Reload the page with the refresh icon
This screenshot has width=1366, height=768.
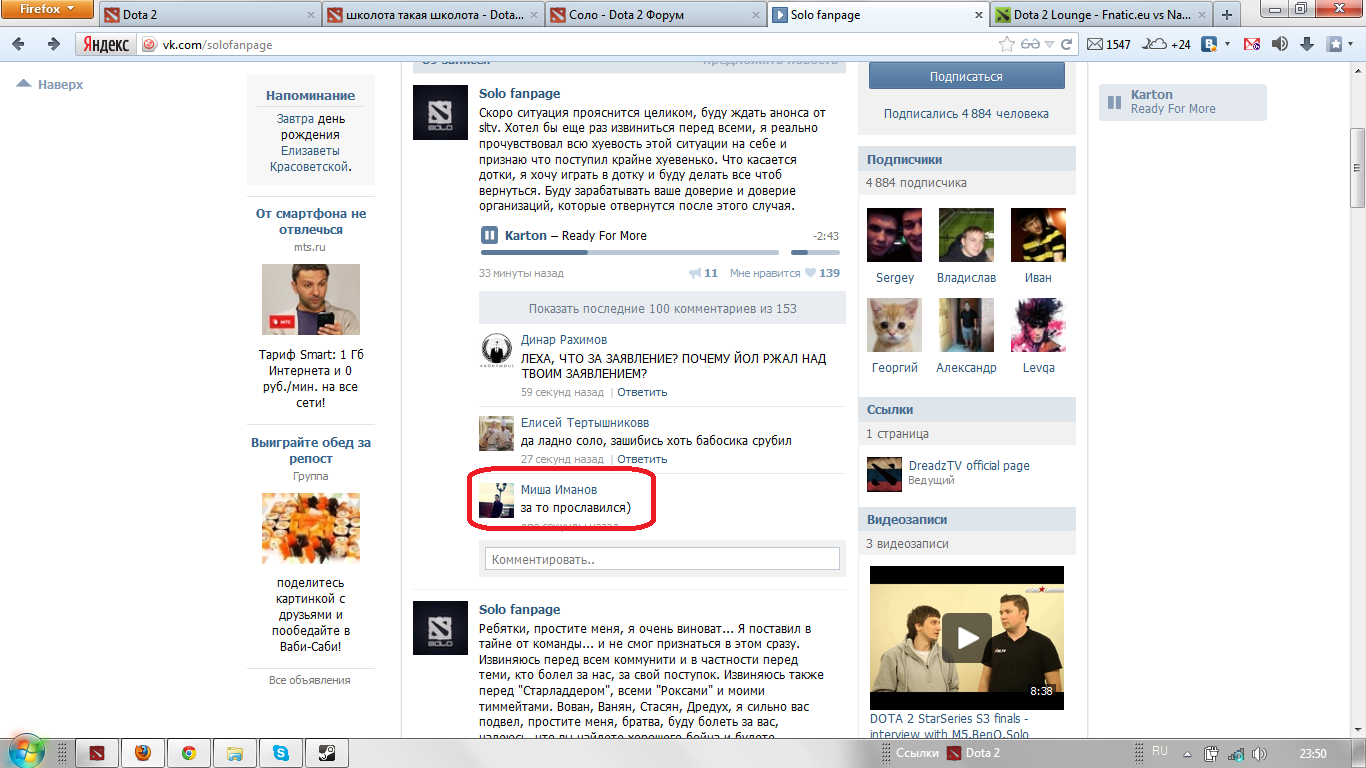1067,44
